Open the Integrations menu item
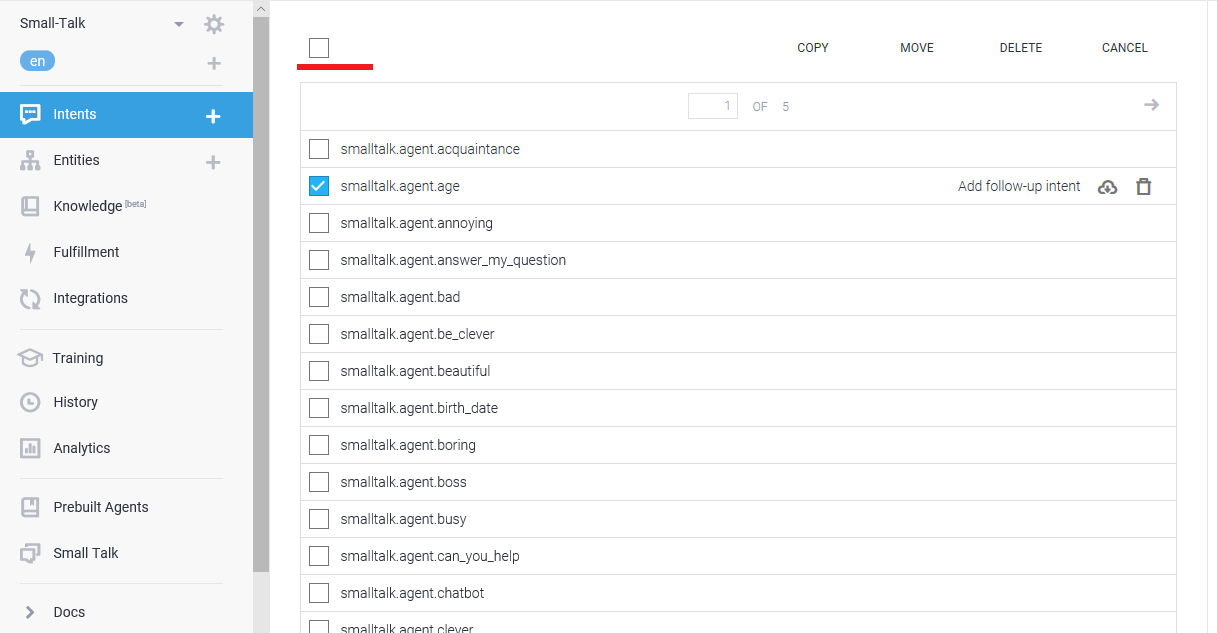This screenshot has width=1217, height=633. 90,298
